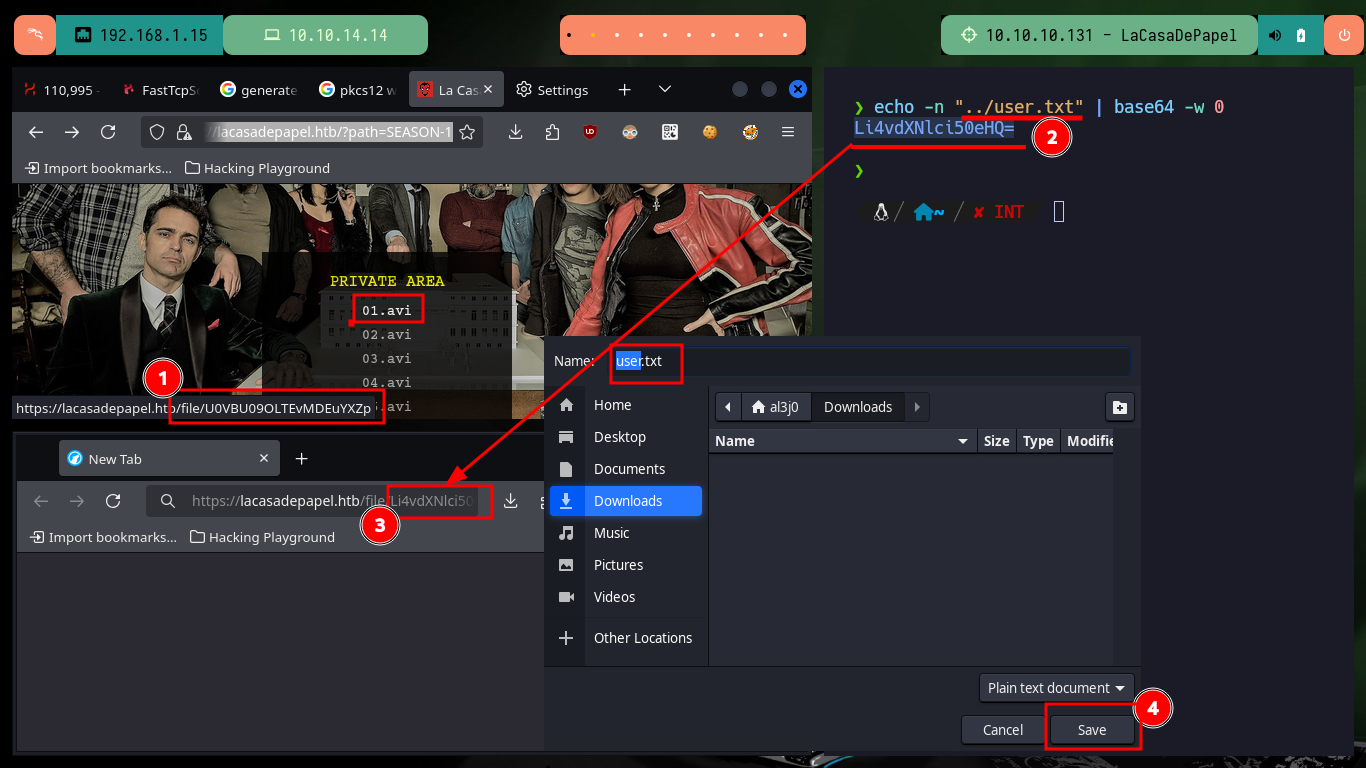This screenshot has height=768, width=1366.
Task: Click the glasses-face extension icon
Action: tap(630, 132)
